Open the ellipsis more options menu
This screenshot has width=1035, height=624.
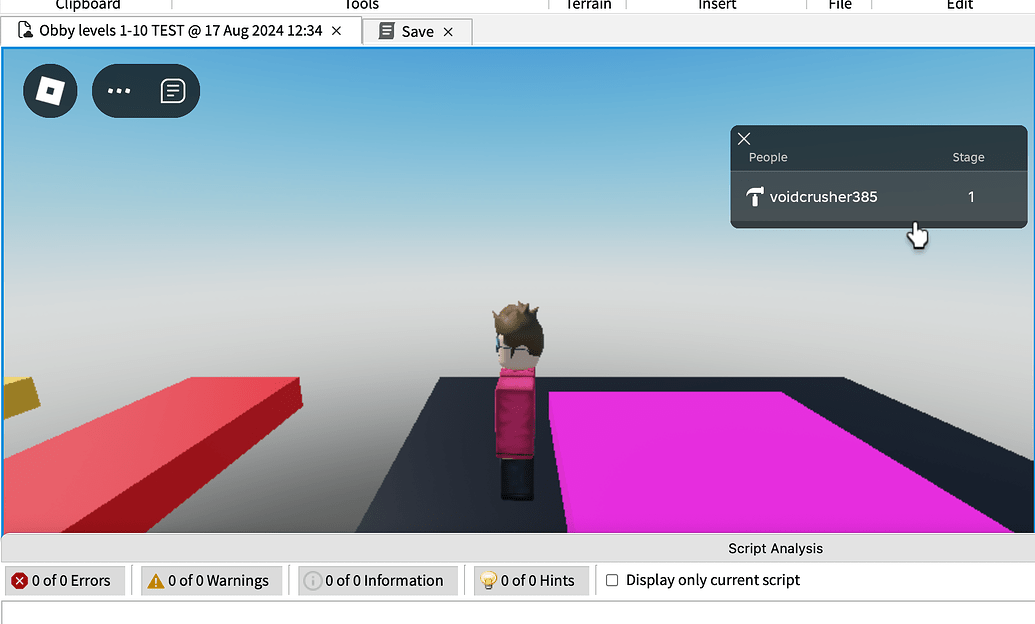coord(119,91)
